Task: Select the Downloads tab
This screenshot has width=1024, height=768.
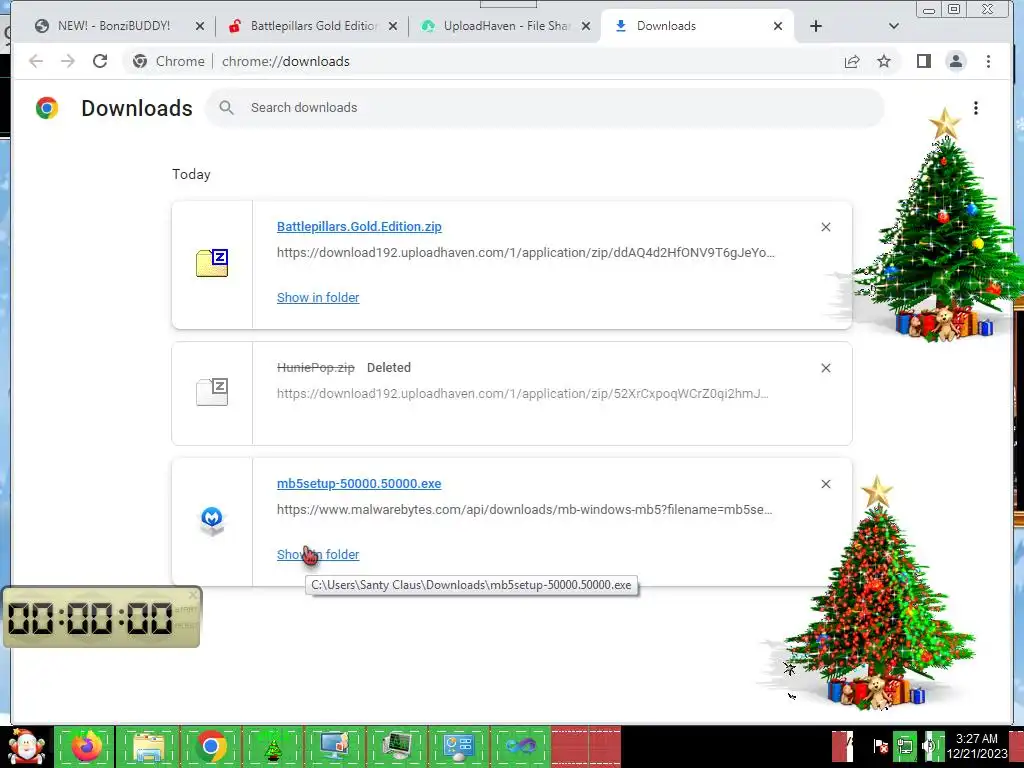Action: (696, 26)
